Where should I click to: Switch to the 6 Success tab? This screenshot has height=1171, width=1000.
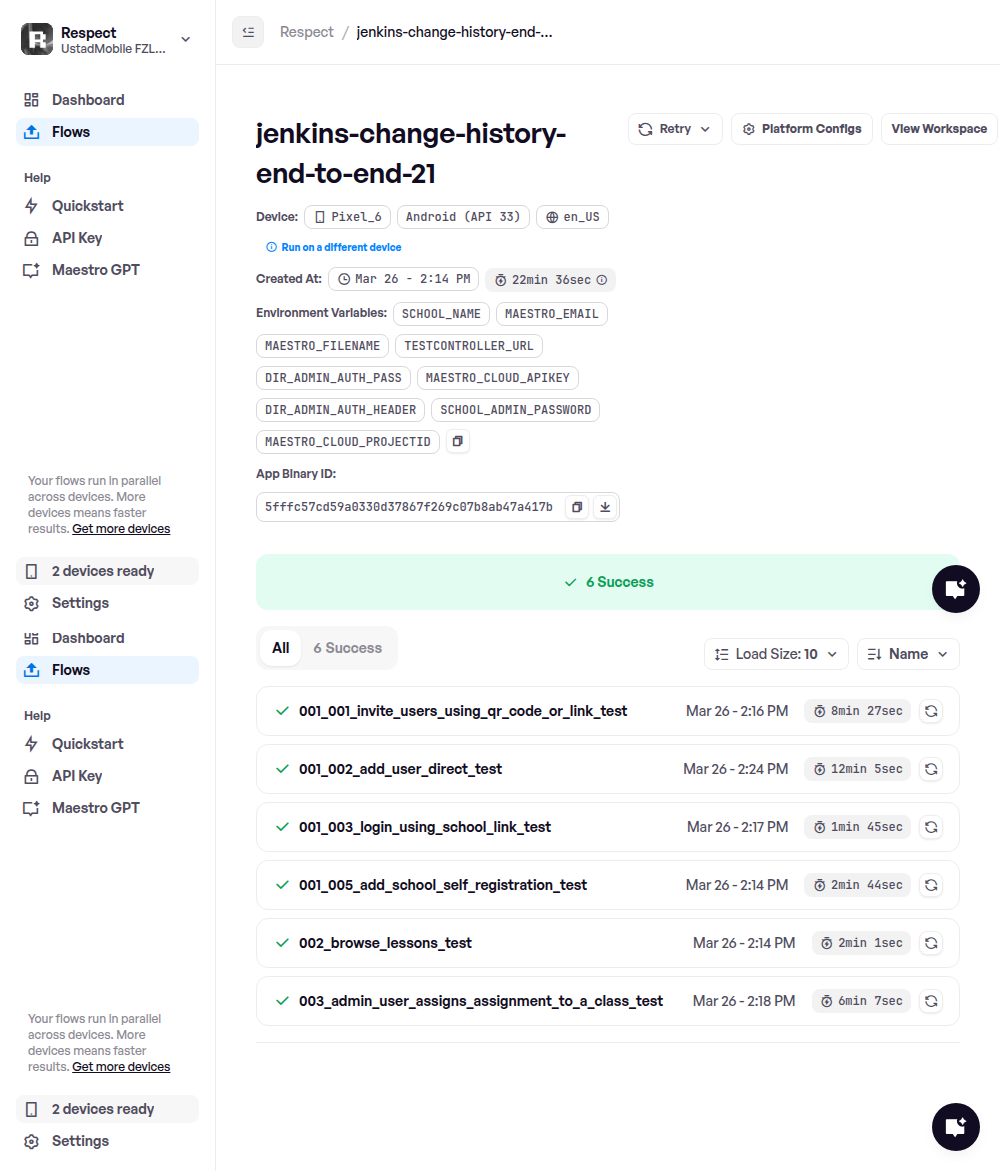point(347,648)
